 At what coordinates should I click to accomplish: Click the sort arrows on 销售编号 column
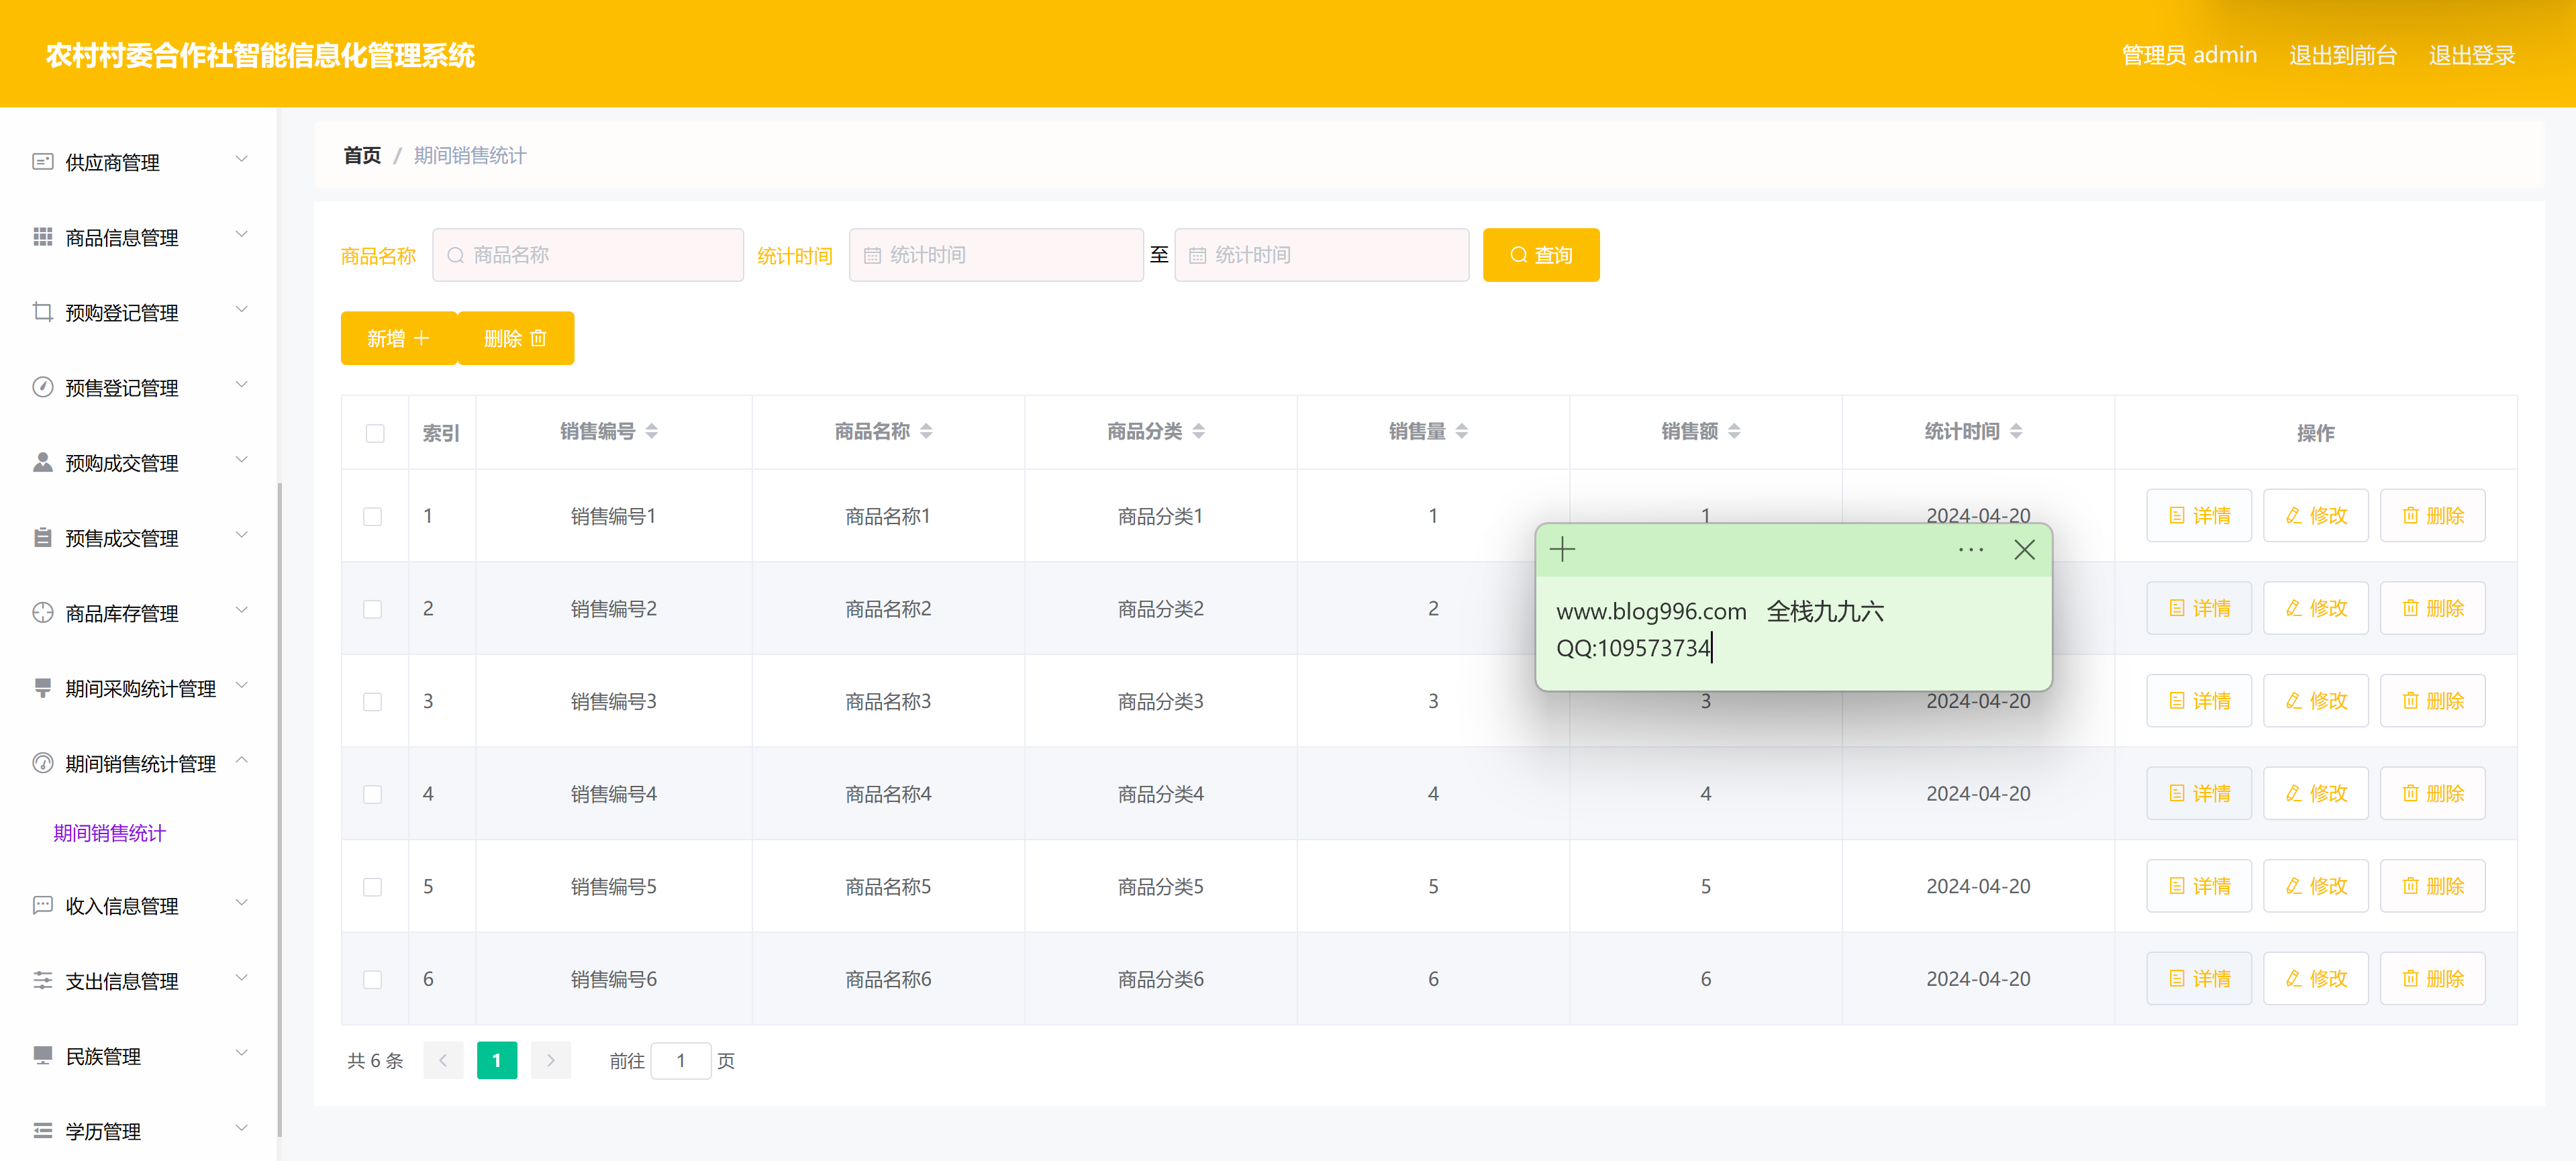(x=652, y=431)
